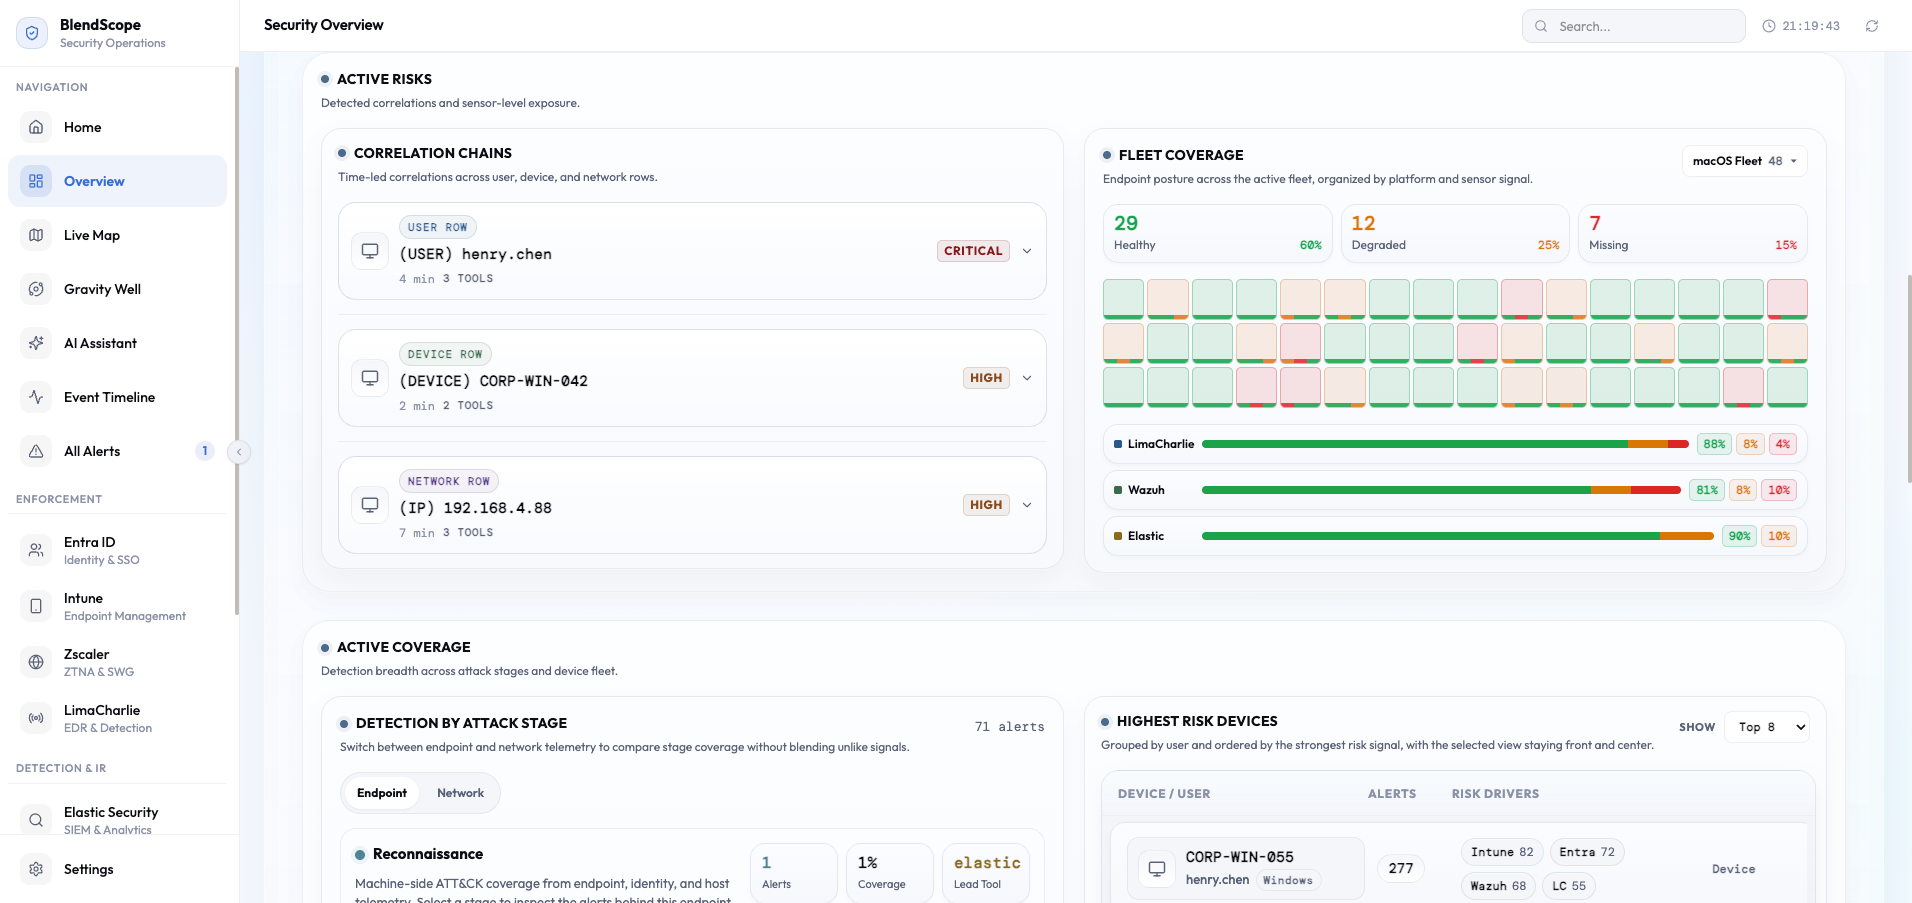Click the monitor icon beside CORP-WIN-055
Image resolution: width=1912 pixels, height=903 pixels.
click(x=1157, y=869)
